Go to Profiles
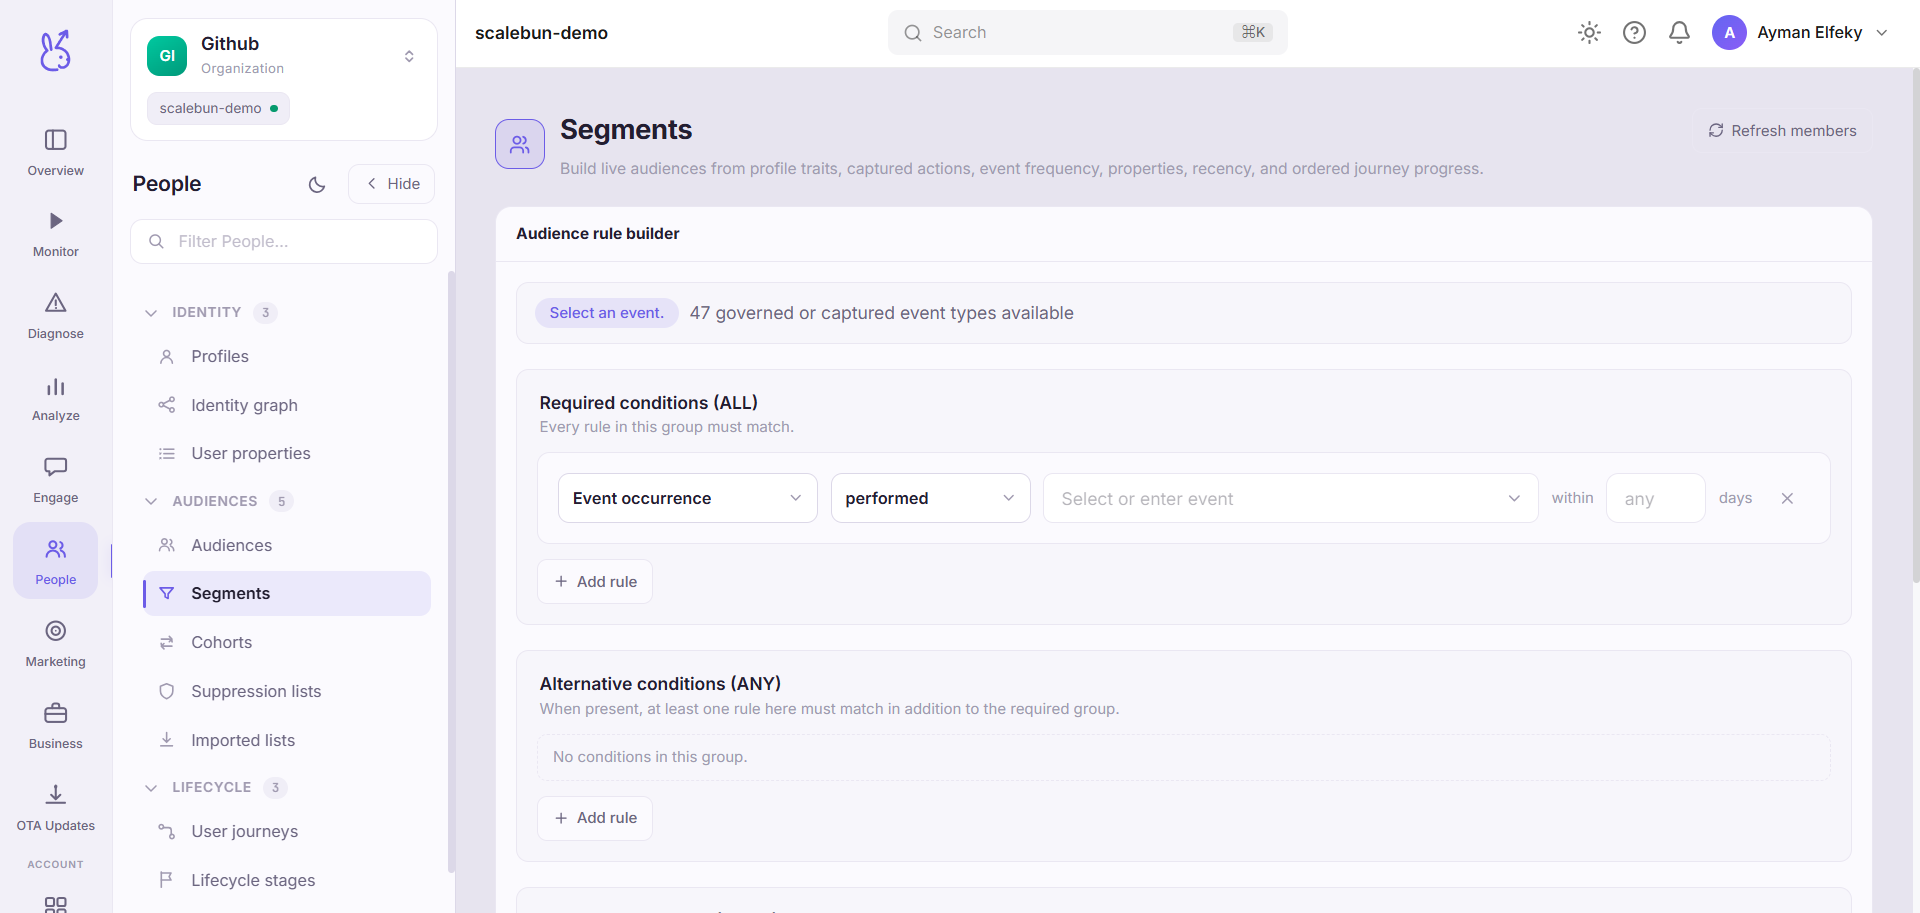Image resolution: width=1920 pixels, height=913 pixels. tap(287, 356)
